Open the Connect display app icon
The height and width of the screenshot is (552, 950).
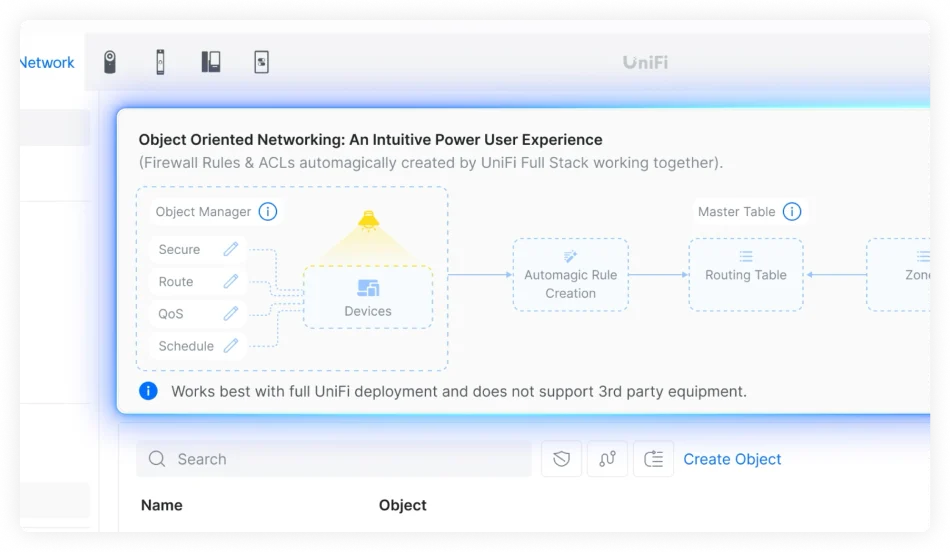[x=261, y=62]
